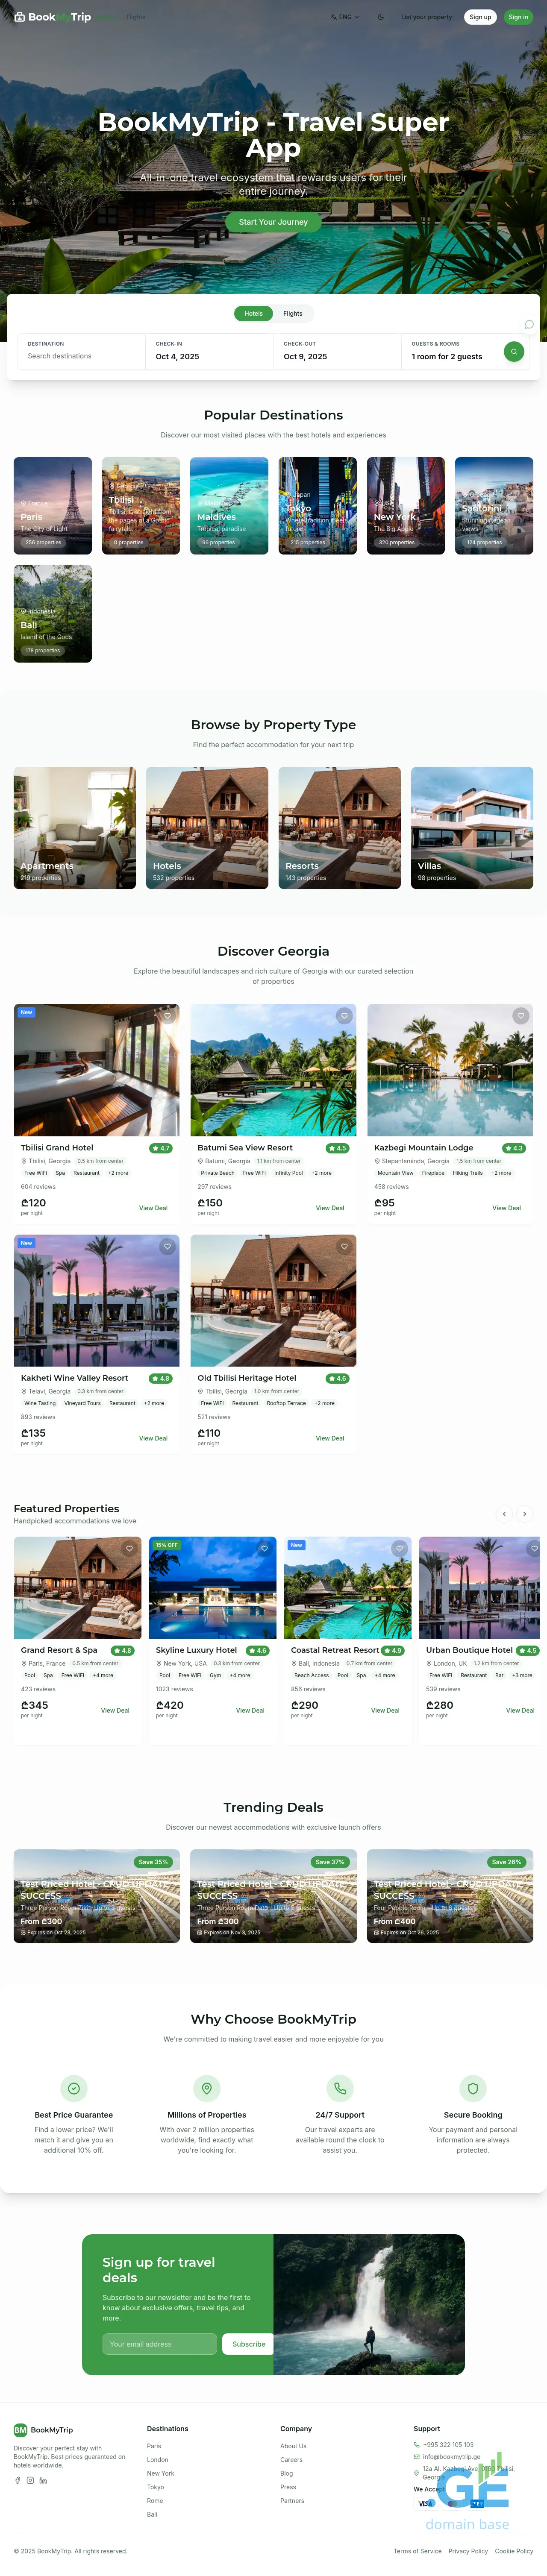Show next Featured Properties with right arrow

pyautogui.click(x=525, y=1514)
